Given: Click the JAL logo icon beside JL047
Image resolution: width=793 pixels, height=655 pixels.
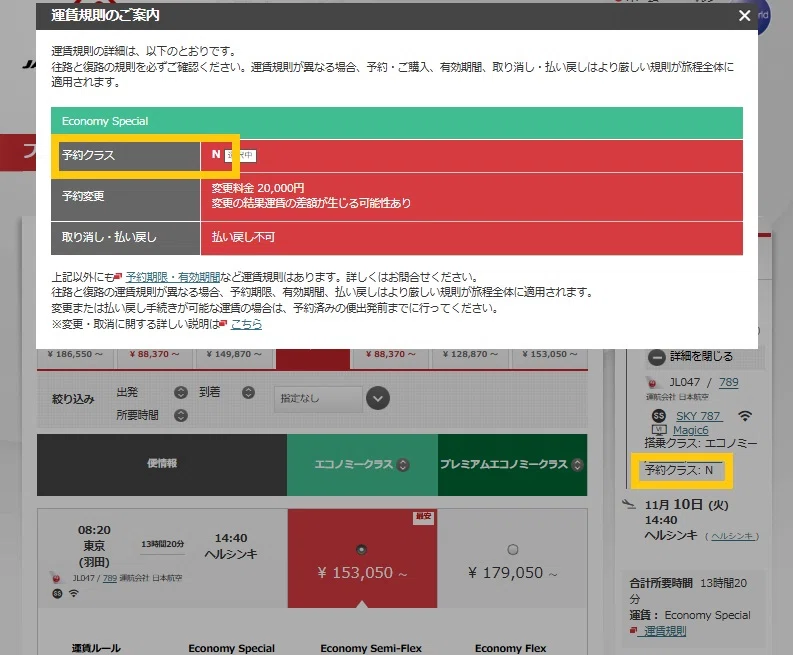Looking at the screenshot, I should [652, 383].
